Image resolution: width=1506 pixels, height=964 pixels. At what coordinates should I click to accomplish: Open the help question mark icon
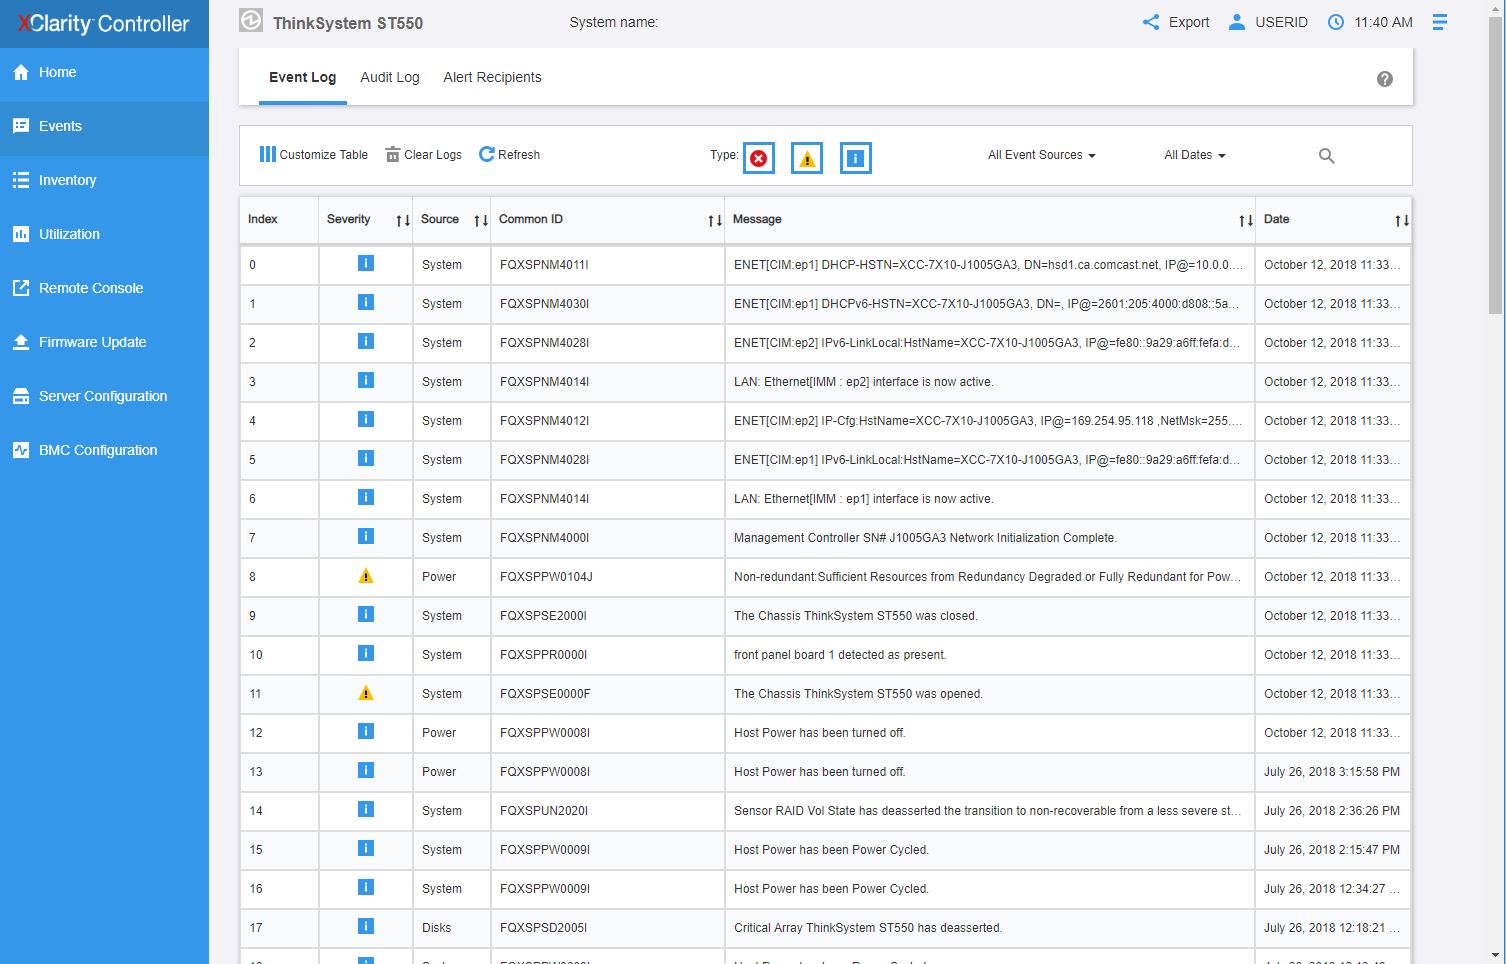coord(1384,79)
